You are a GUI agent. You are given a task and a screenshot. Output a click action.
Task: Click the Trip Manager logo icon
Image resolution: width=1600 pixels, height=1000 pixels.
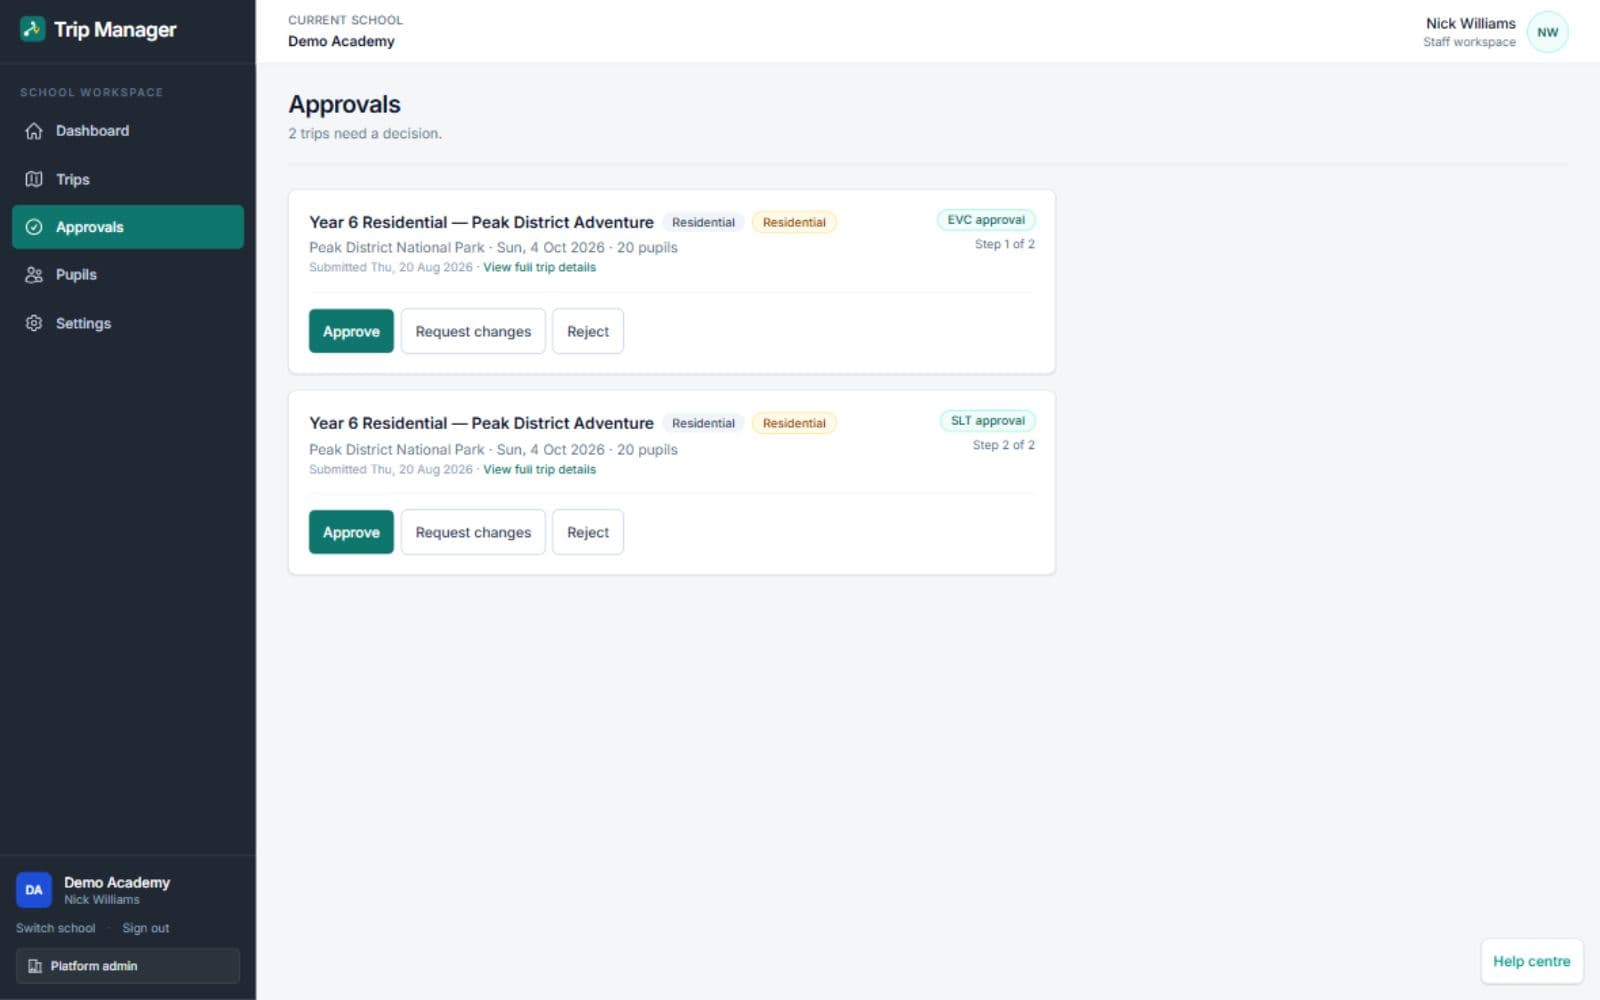[x=32, y=29]
